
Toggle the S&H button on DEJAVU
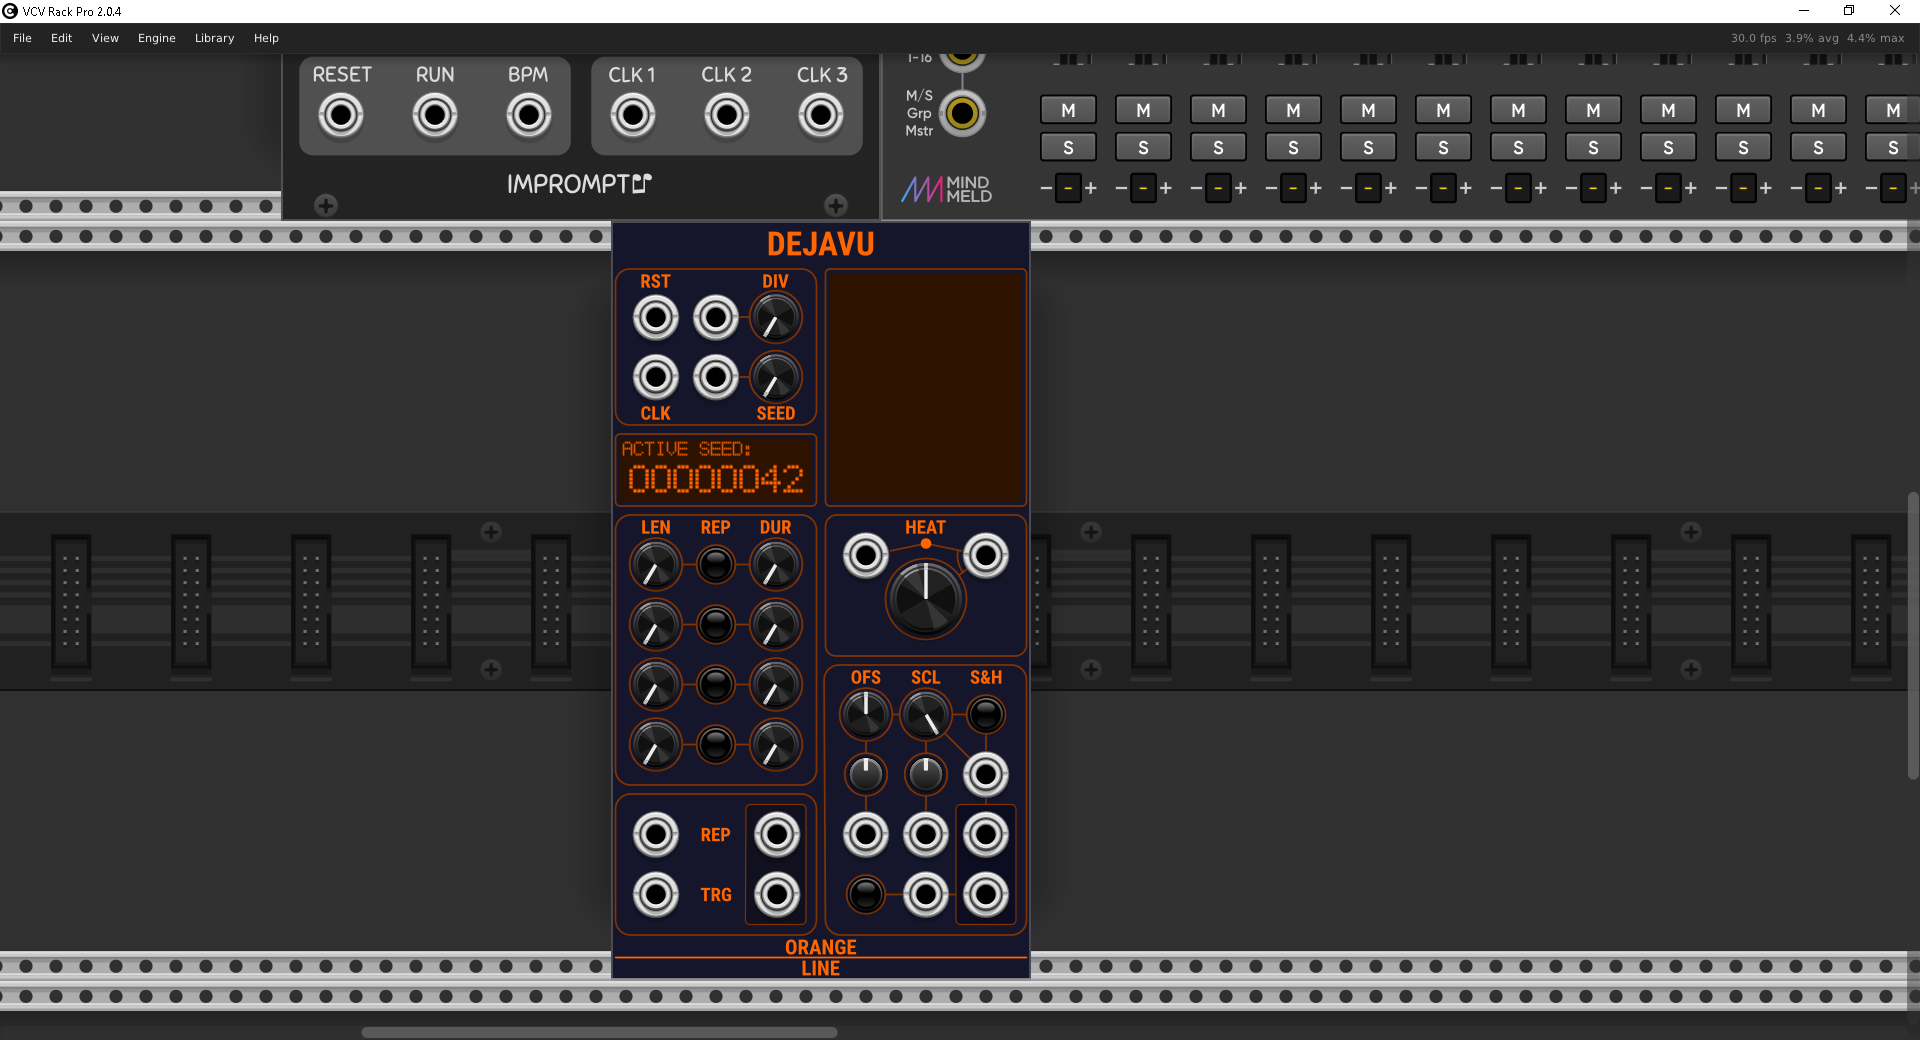986,714
